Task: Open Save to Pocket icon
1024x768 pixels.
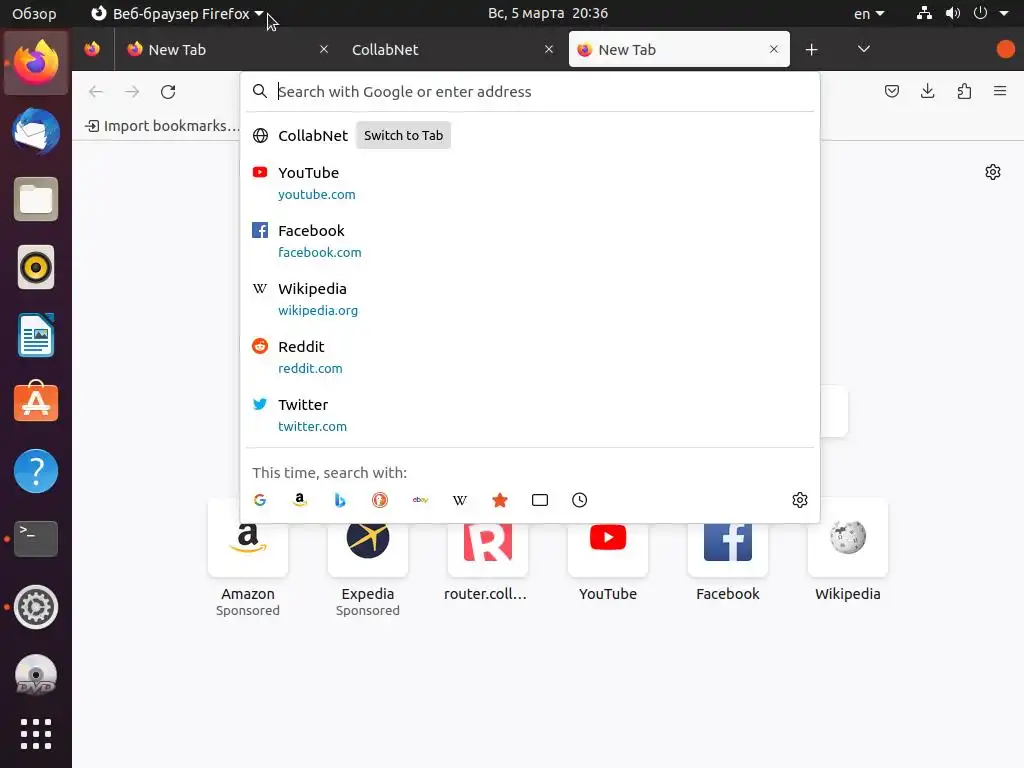Action: [891, 91]
